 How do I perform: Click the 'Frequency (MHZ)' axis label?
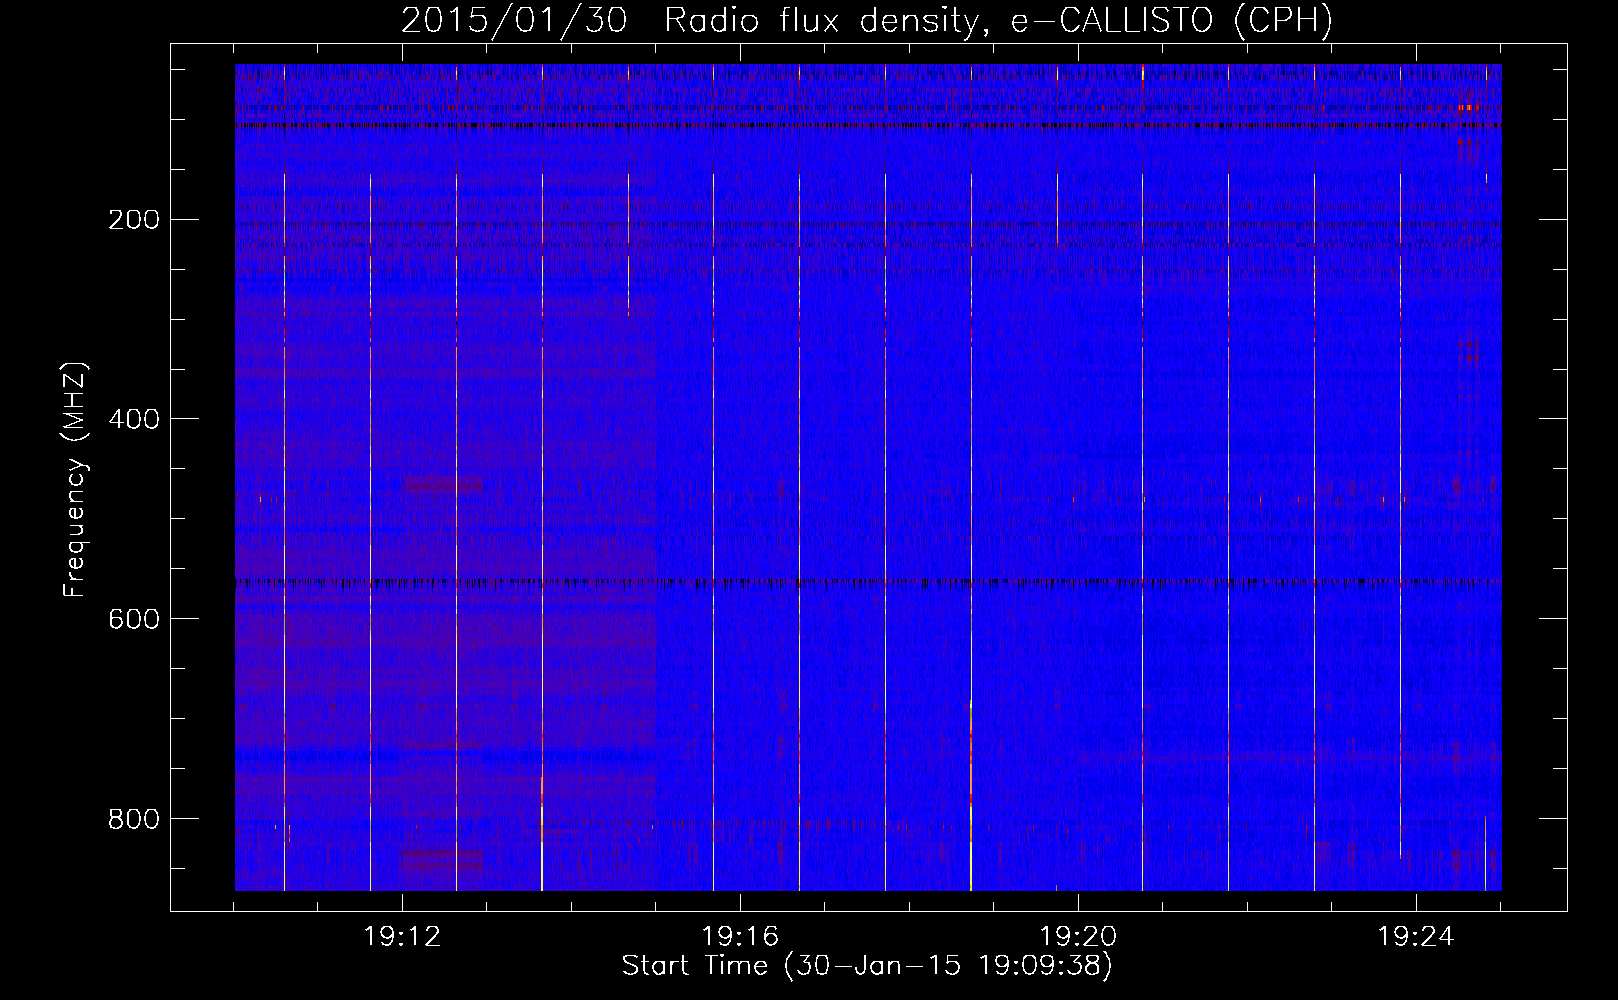click(x=75, y=479)
